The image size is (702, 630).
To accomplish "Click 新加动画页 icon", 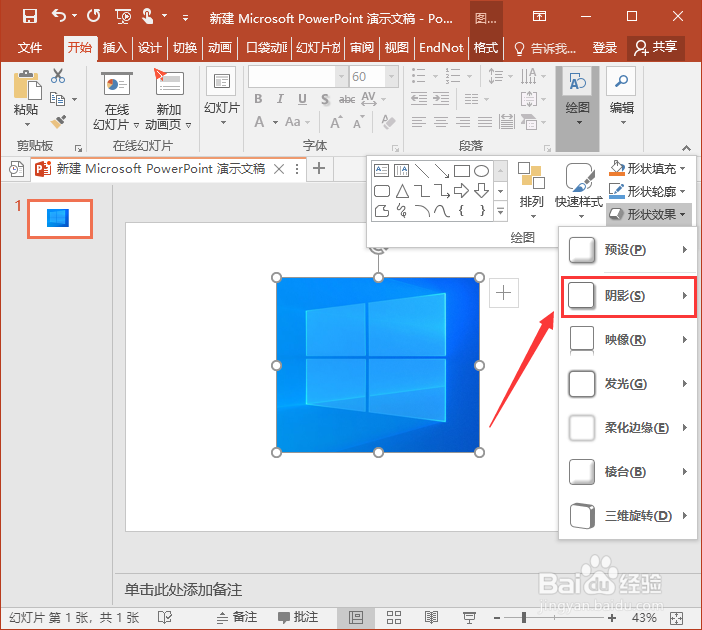I will 169,83.
